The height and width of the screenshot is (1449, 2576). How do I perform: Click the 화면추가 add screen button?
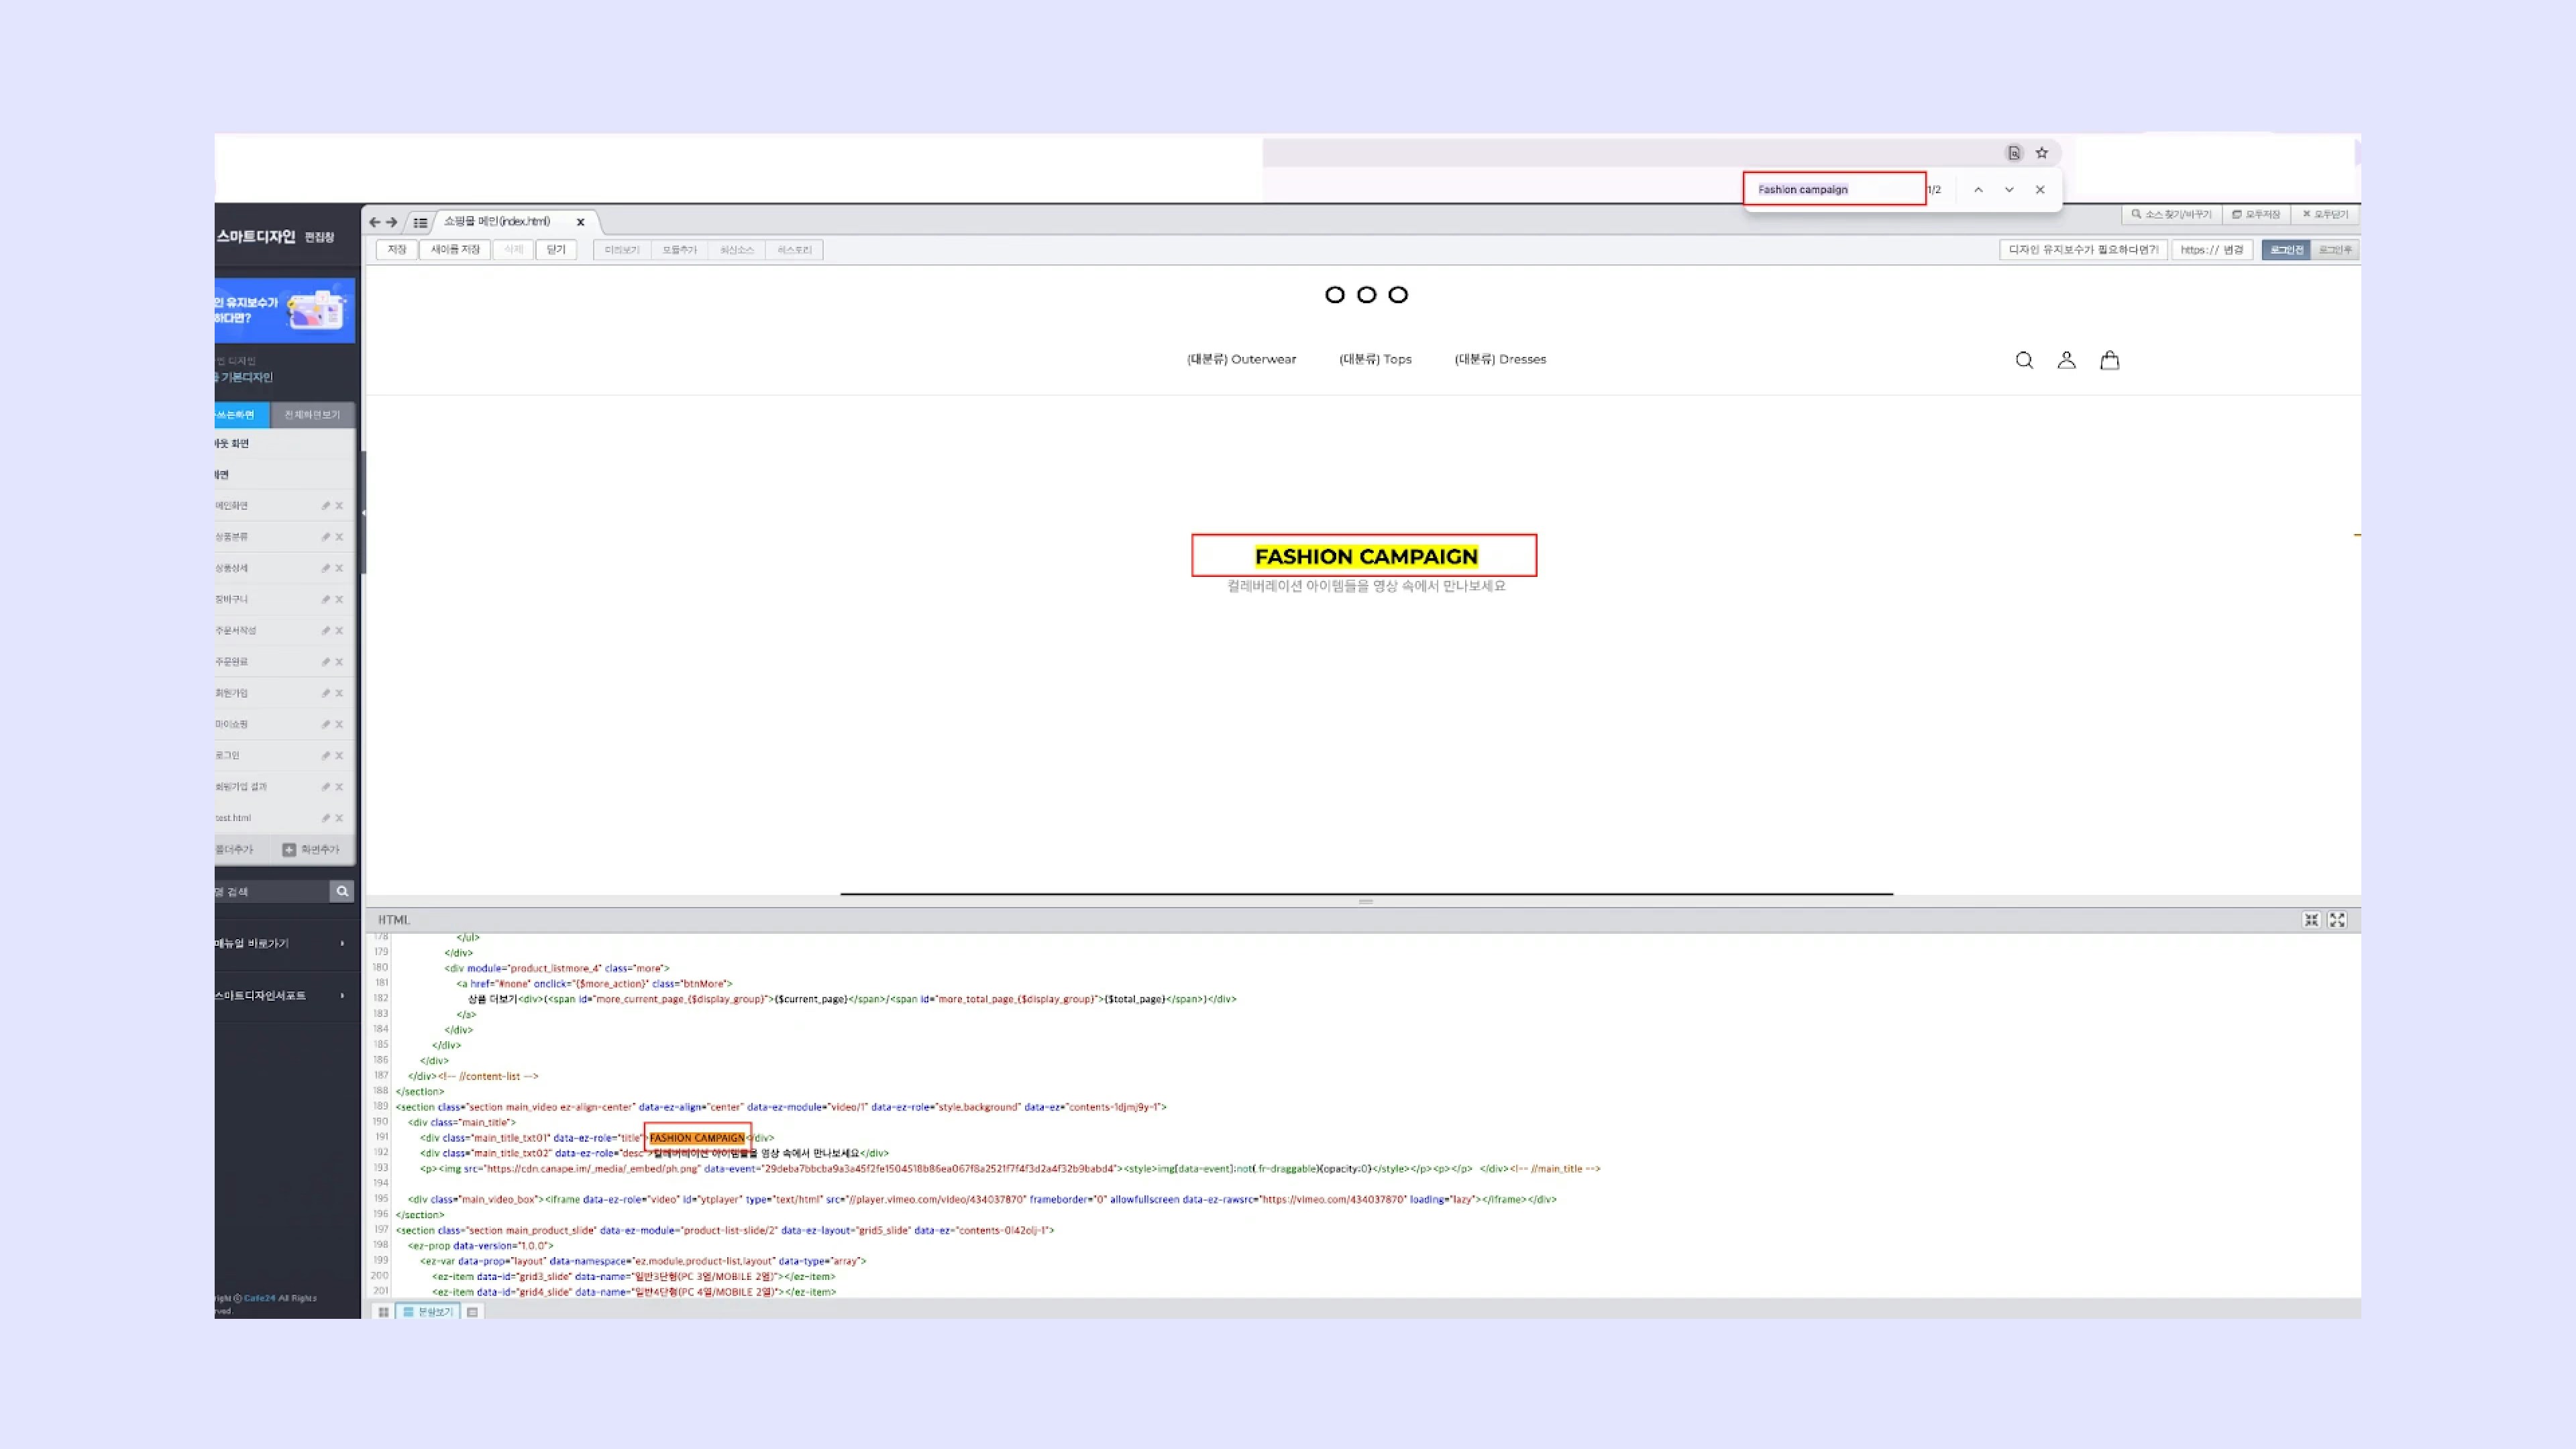(311, 849)
